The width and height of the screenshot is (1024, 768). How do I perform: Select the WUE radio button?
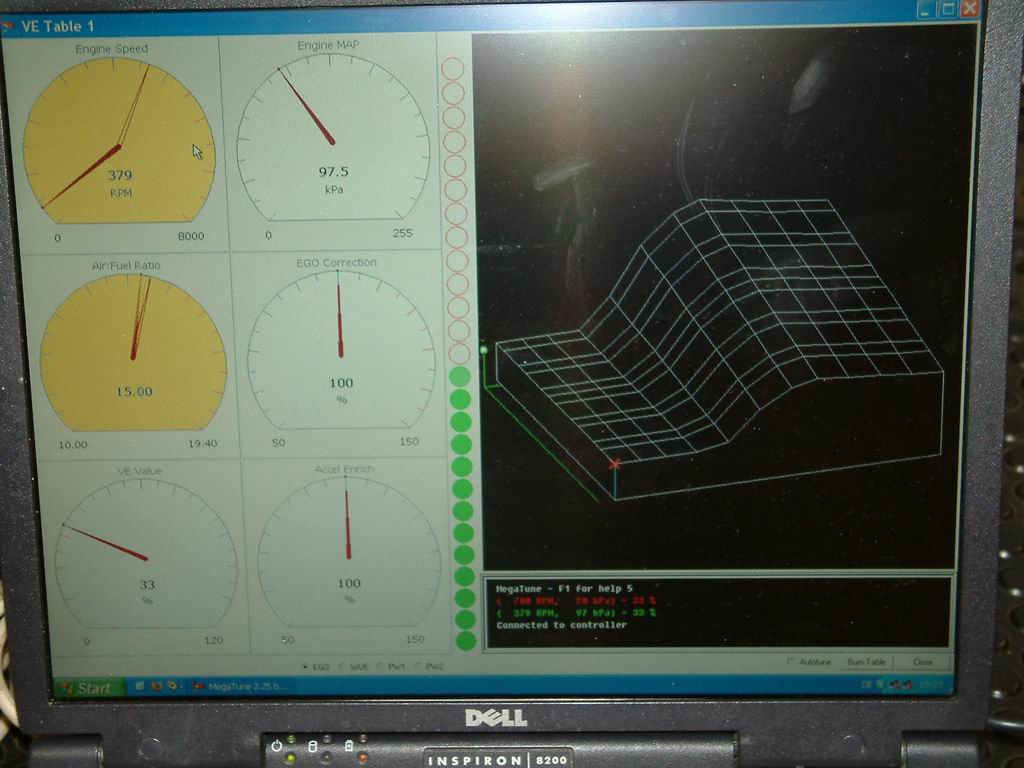tap(342, 666)
